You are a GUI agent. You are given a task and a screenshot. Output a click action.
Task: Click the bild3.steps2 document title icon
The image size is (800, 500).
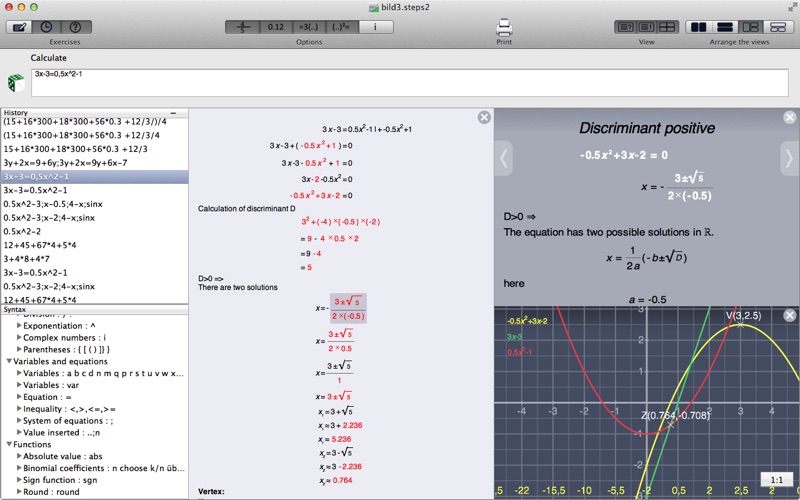point(374,8)
